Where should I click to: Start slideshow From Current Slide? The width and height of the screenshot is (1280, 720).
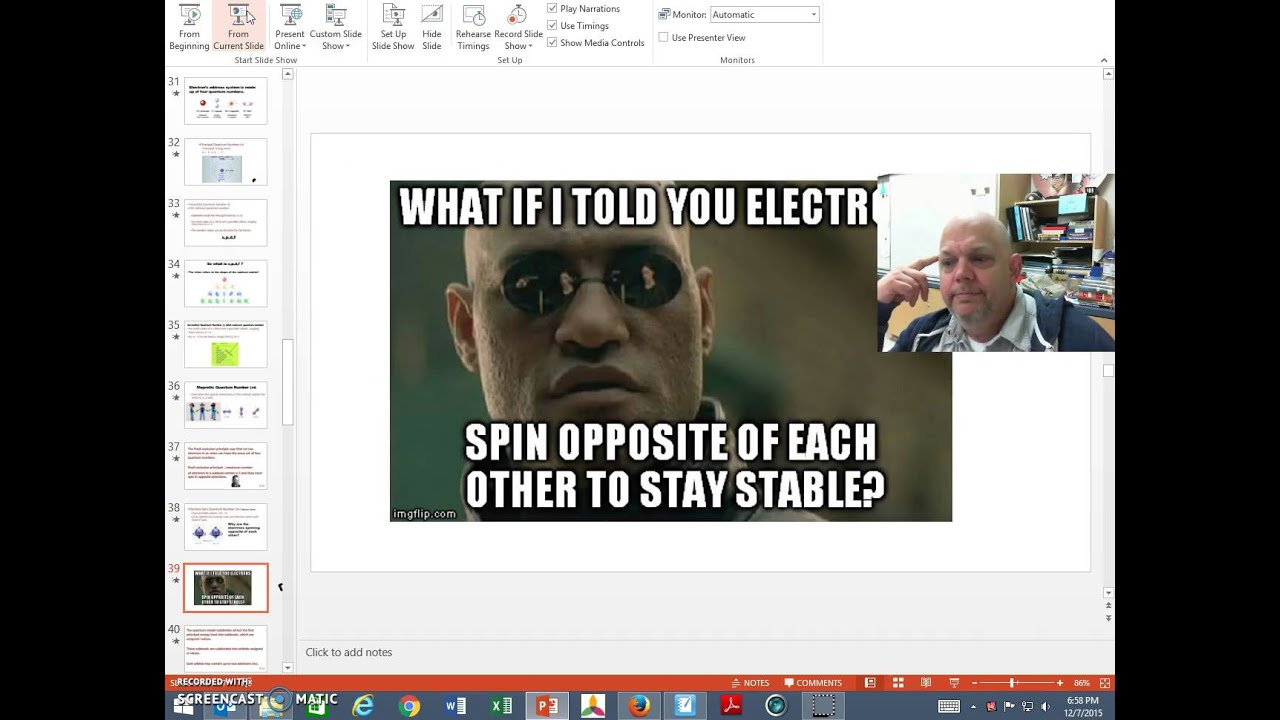pos(238,27)
